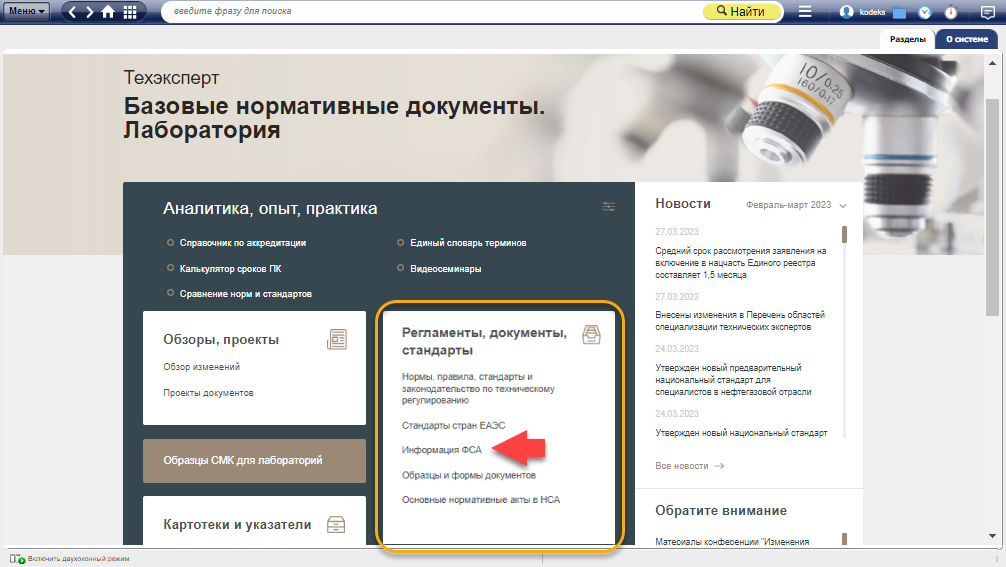
Task: Open news Утвержден новый предварительный национальный стандарт
Action: click(733, 380)
